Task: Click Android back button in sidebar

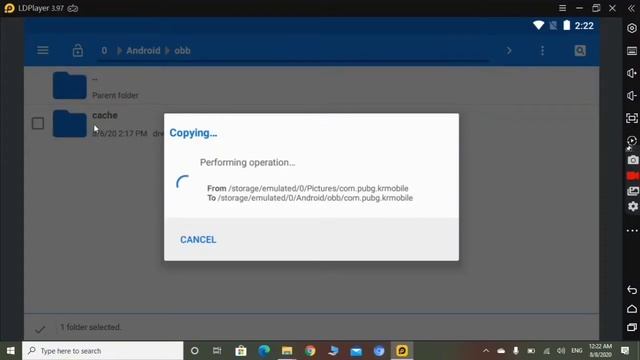Action: point(632,290)
